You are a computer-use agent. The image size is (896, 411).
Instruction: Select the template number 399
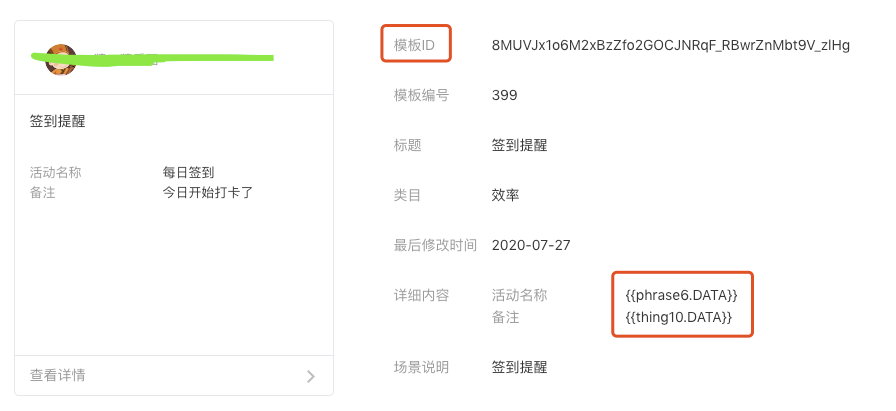pyautogui.click(x=505, y=95)
